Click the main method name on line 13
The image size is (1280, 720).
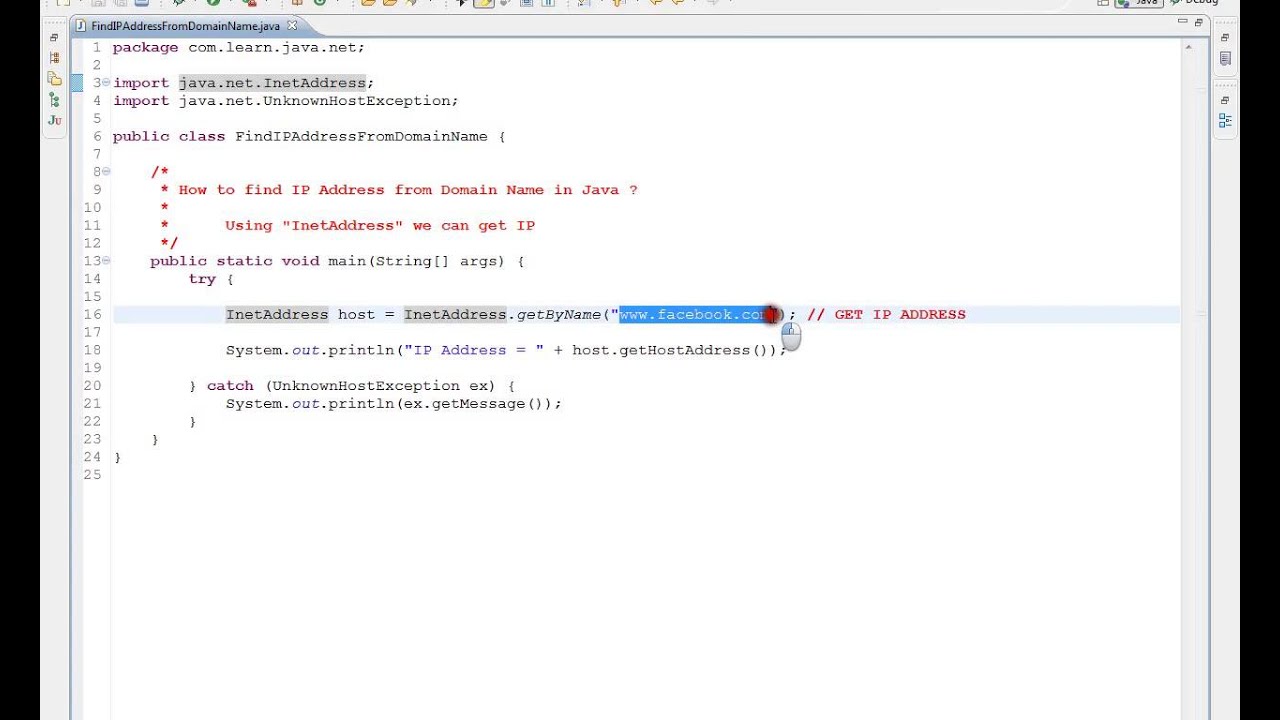coord(347,261)
